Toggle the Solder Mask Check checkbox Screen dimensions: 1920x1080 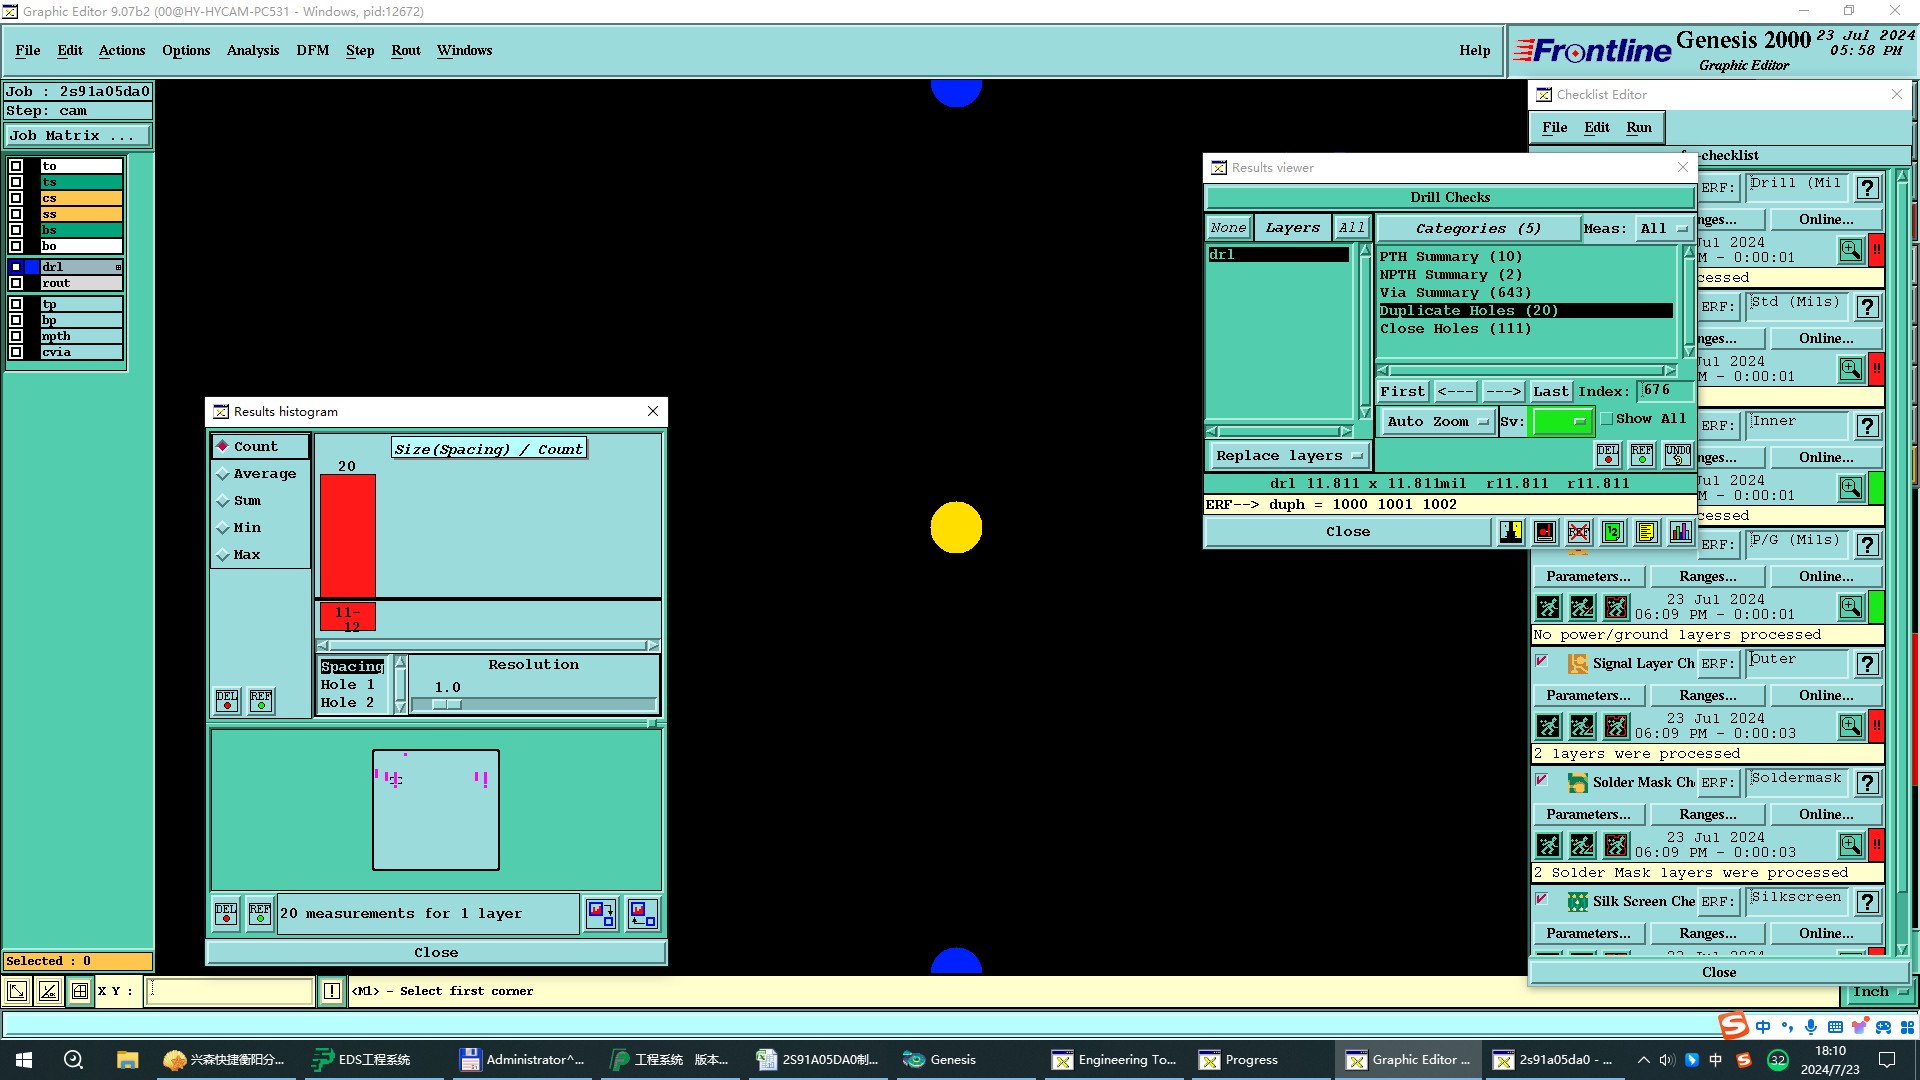1541,780
